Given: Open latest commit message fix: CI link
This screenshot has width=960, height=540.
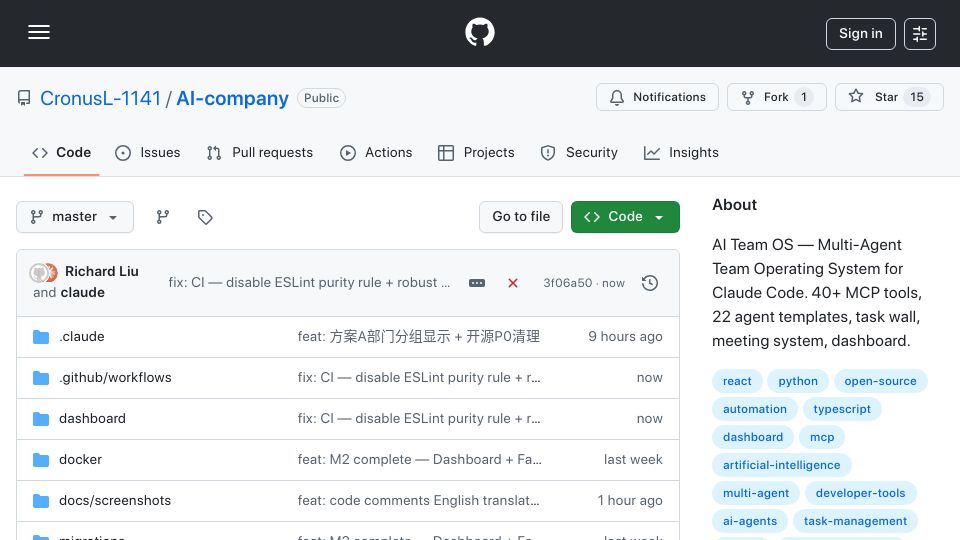Looking at the screenshot, I should coord(309,283).
